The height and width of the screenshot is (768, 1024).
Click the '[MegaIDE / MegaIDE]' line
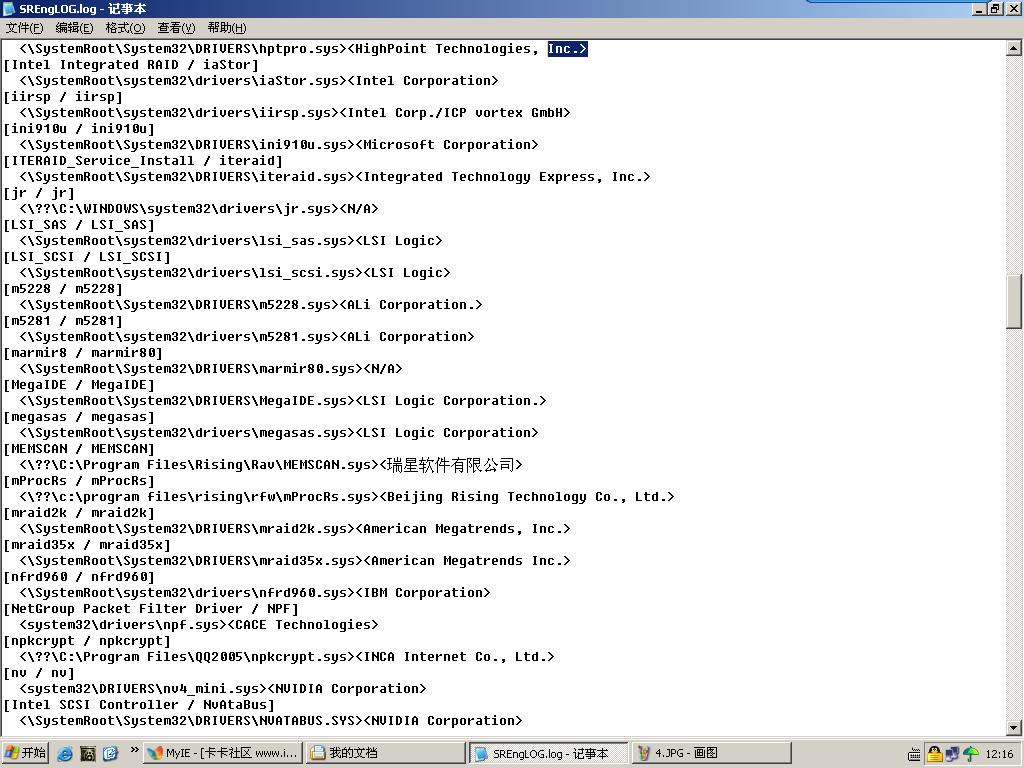click(x=79, y=385)
